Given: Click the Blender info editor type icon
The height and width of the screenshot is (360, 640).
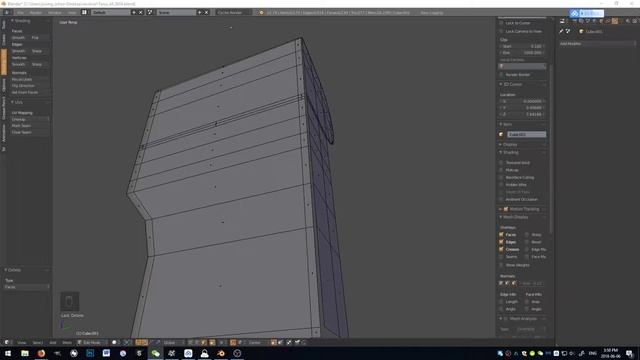Looking at the screenshot, I should [x=6, y=13].
